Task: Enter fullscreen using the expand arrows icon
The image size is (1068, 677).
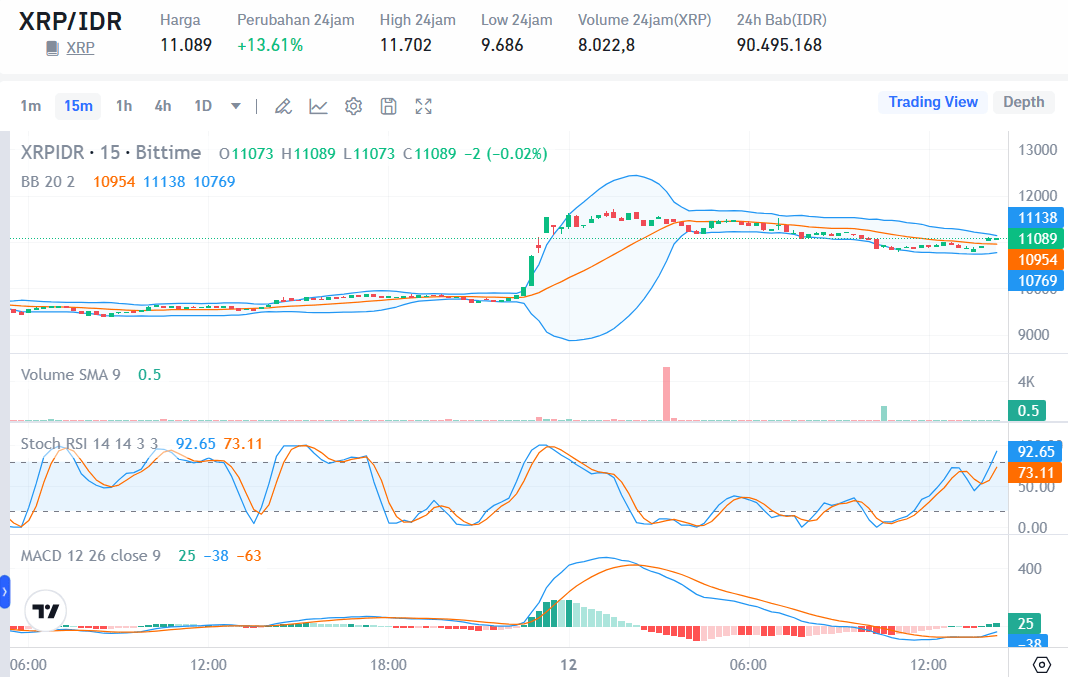Action: click(423, 105)
